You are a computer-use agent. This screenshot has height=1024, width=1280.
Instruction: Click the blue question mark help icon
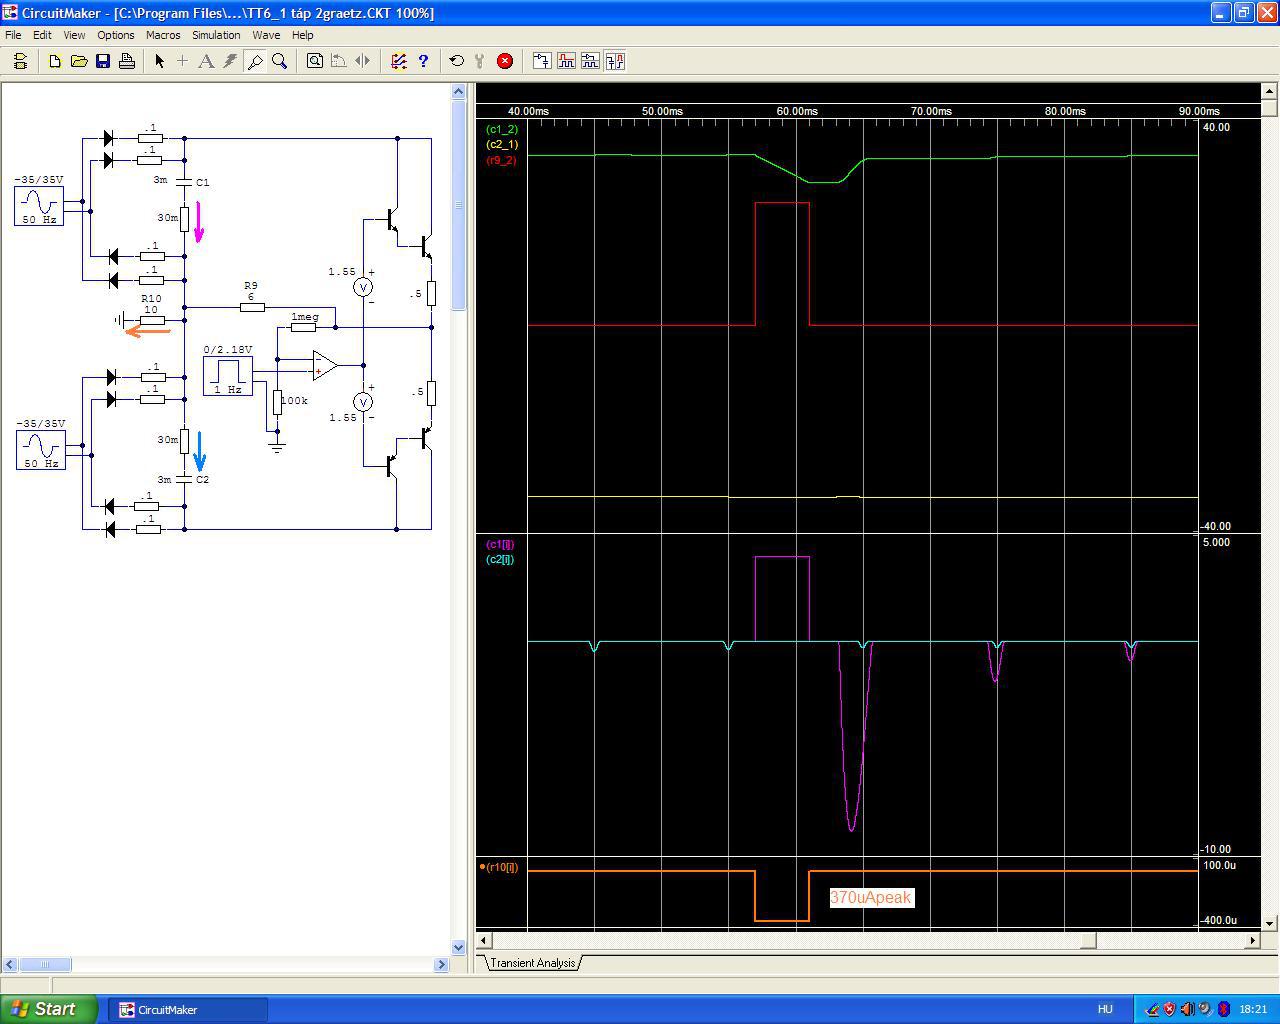423,61
